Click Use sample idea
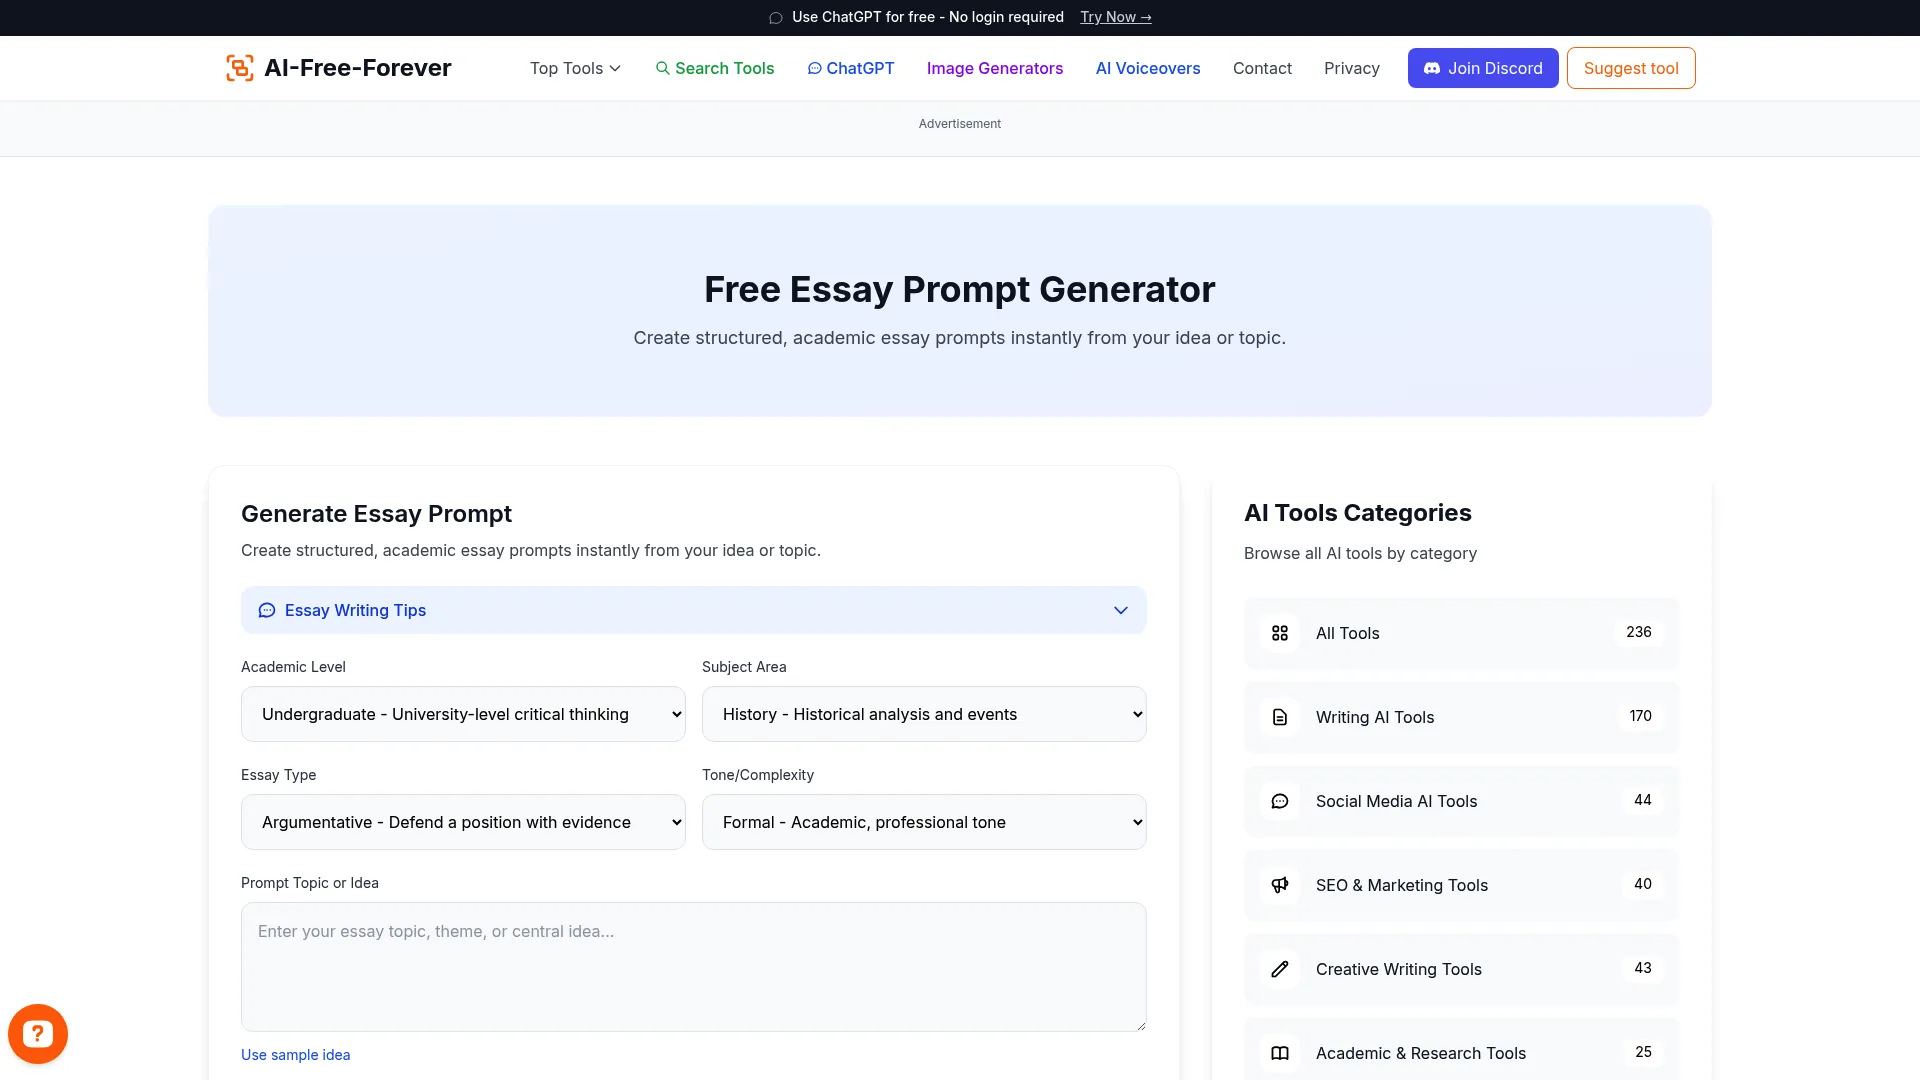Viewport: 1920px width, 1080px height. (x=295, y=1054)
